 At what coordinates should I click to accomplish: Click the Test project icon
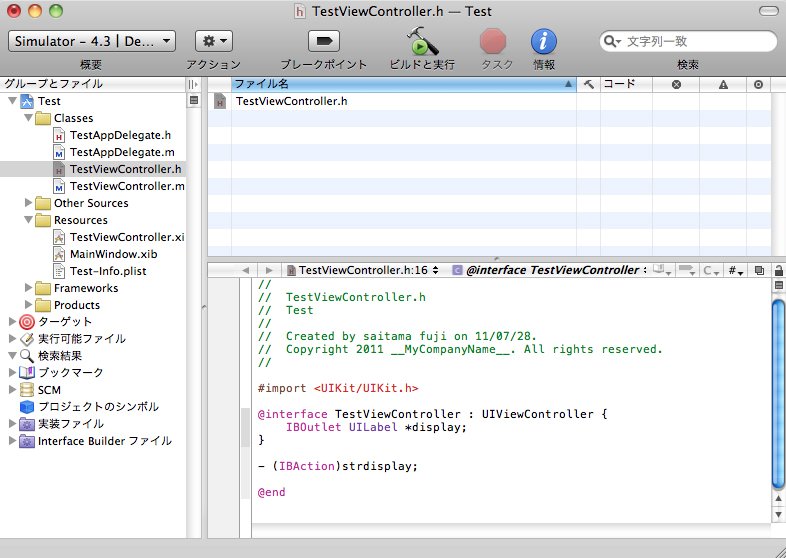pos(27,101)
